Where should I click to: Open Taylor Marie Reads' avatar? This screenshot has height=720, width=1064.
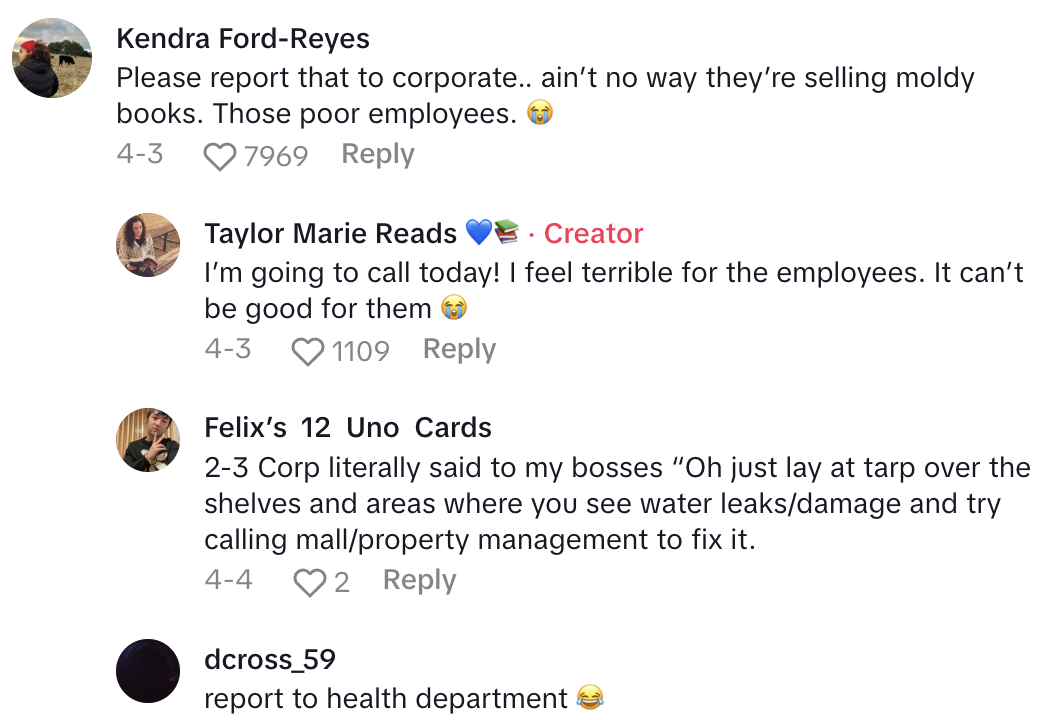click(x=149, y=245)
